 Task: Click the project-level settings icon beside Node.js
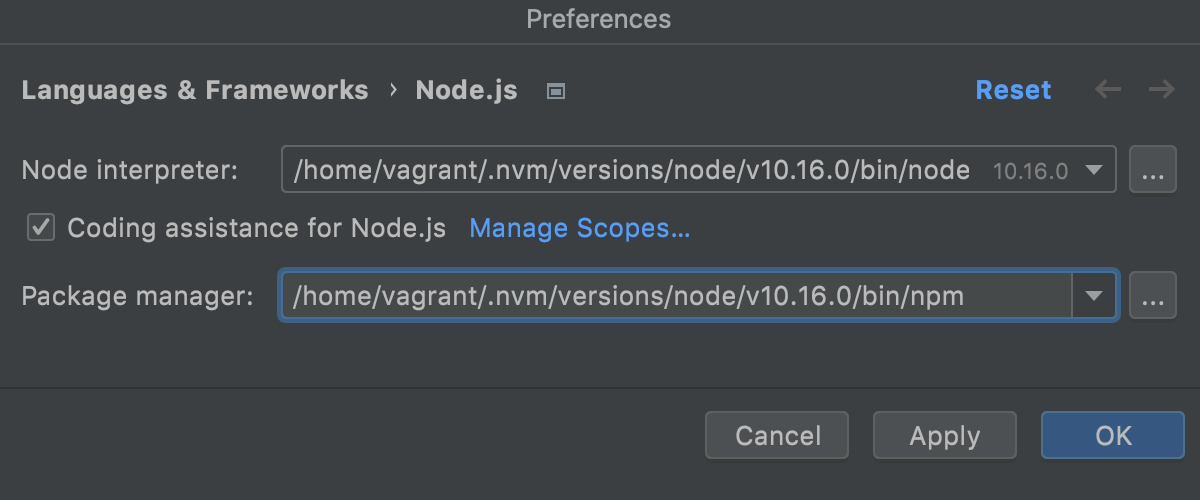[x=557, y=91]
